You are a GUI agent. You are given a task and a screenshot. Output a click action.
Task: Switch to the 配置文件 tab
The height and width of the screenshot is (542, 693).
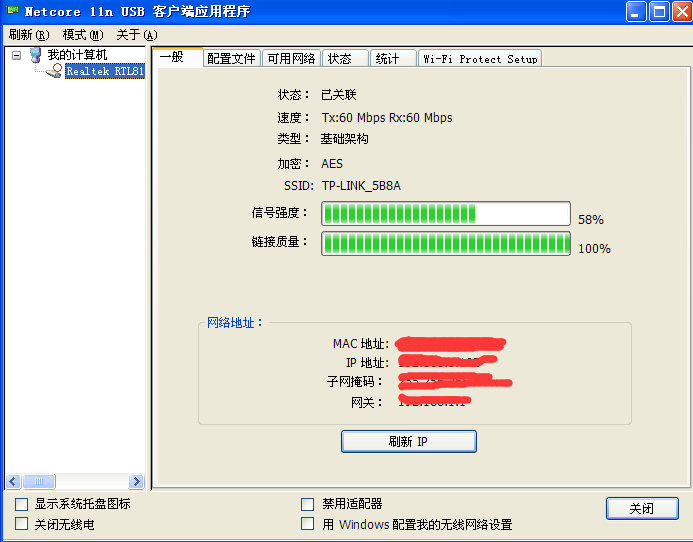pyautogui.click(x=232, y=58)
